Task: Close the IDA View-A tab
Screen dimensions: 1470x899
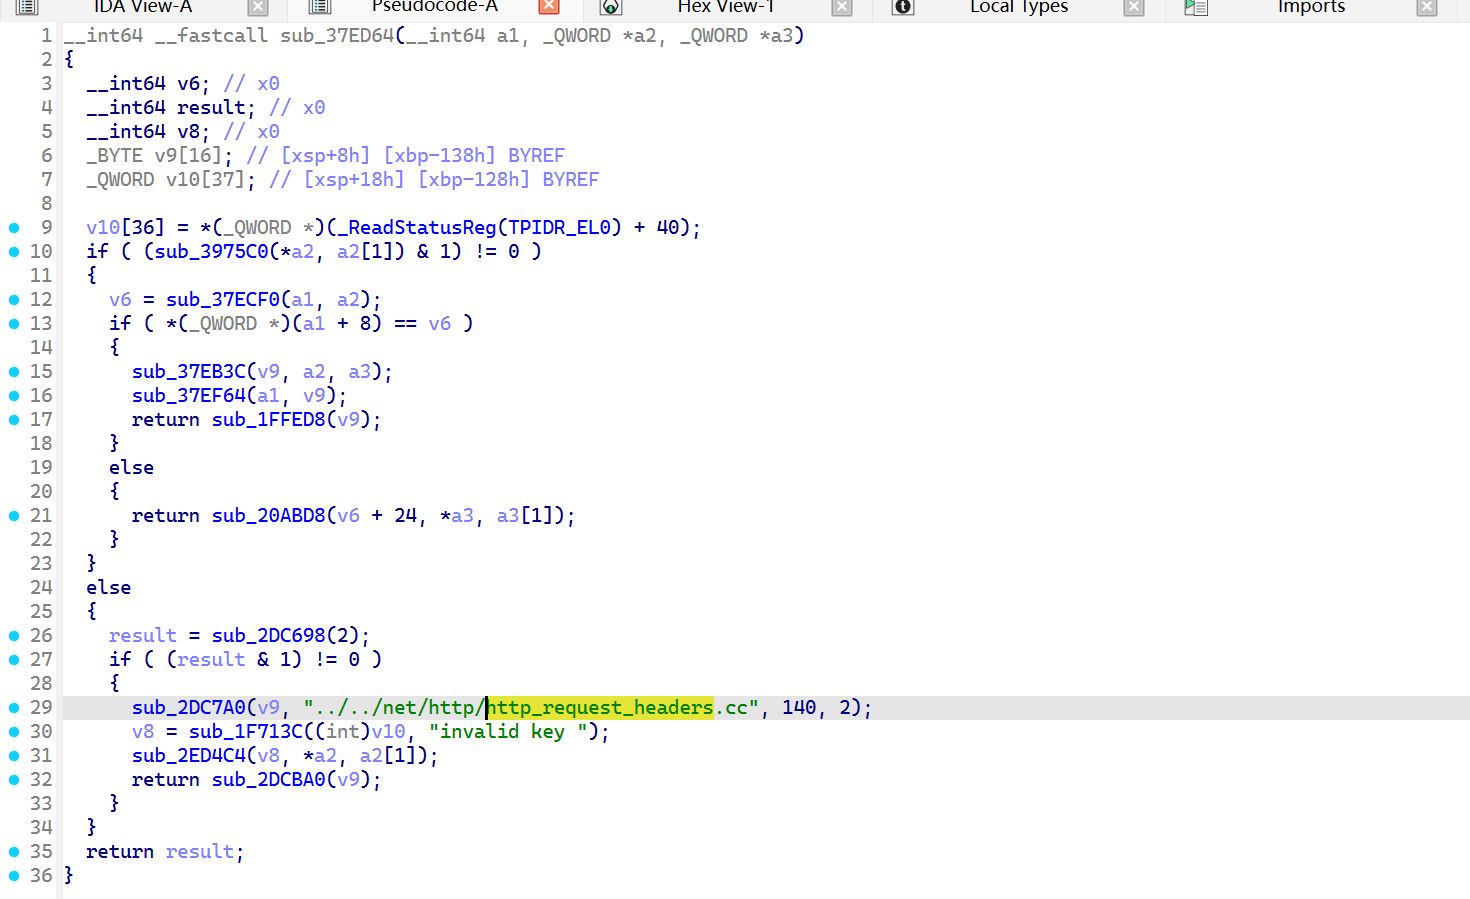Action: (258, 7)
